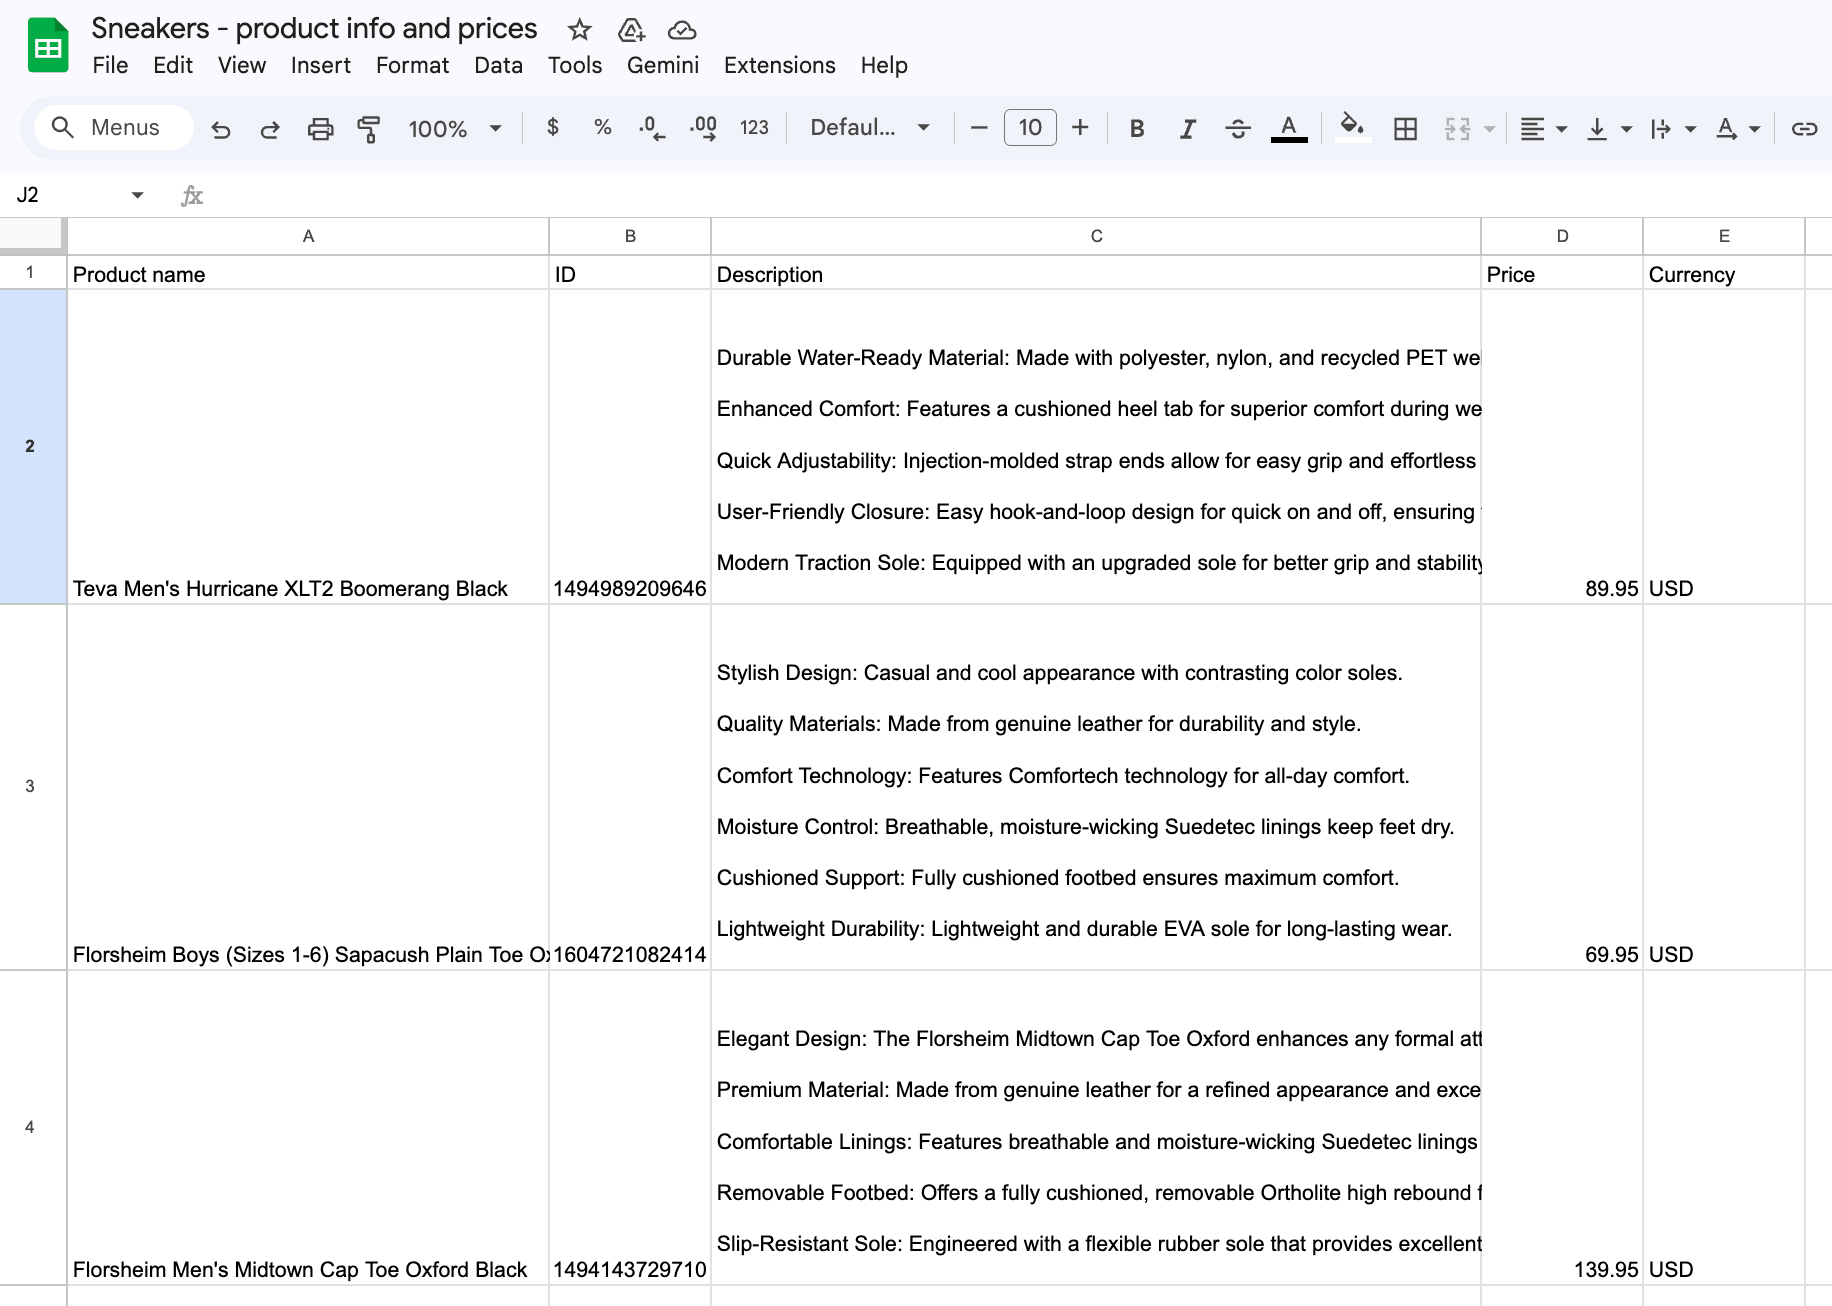This screenshot has width=1832, height=1306.
Task: Format selection as currency
Action: click(x=552, y=128)
